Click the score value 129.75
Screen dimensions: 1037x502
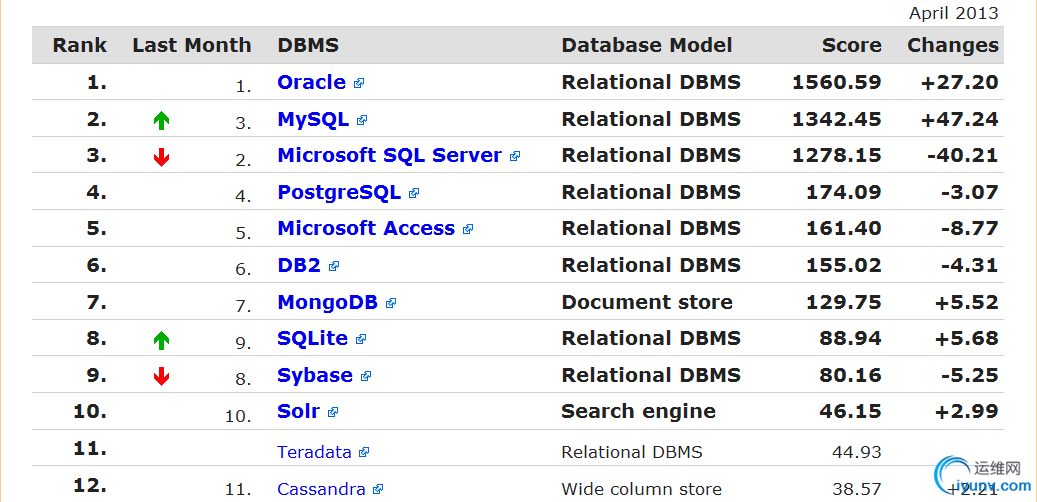pyautogui.click(x=844, y=302)
